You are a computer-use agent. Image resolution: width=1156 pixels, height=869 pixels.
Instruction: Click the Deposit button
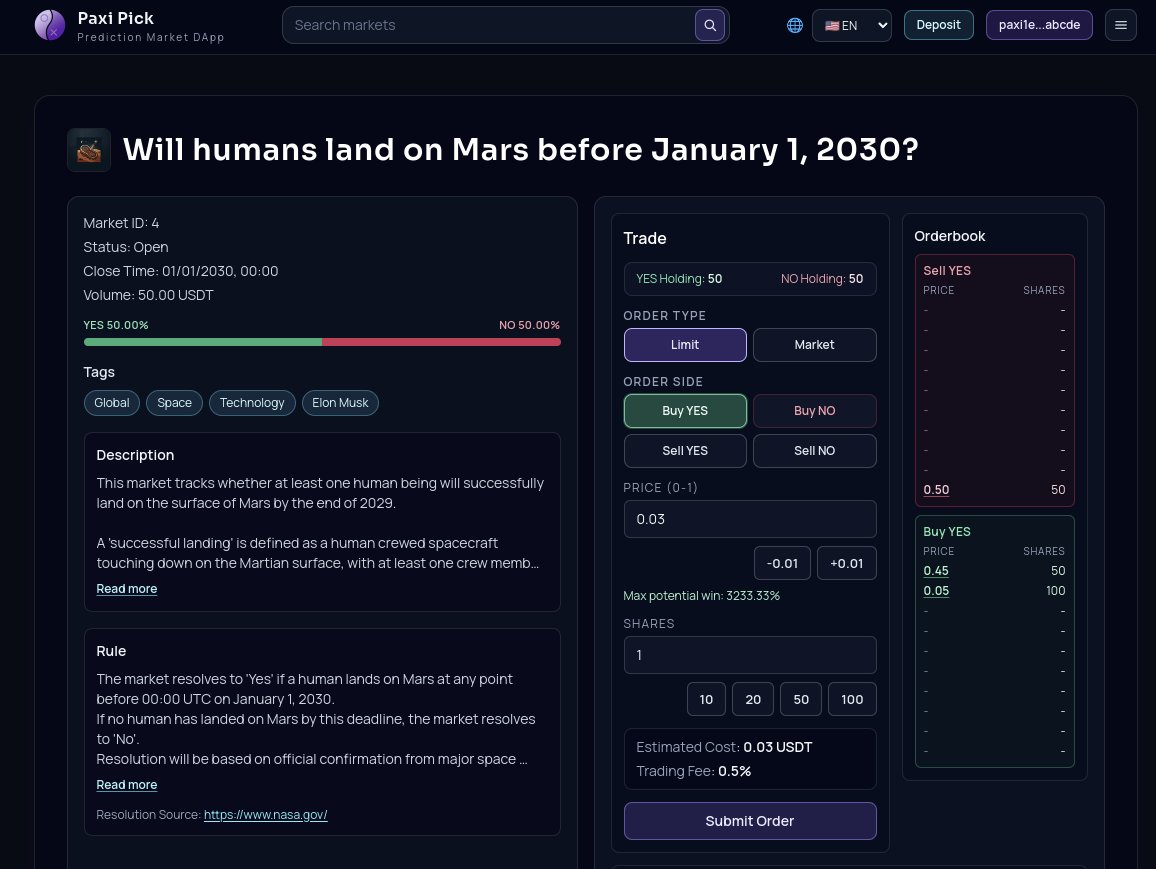939,25
